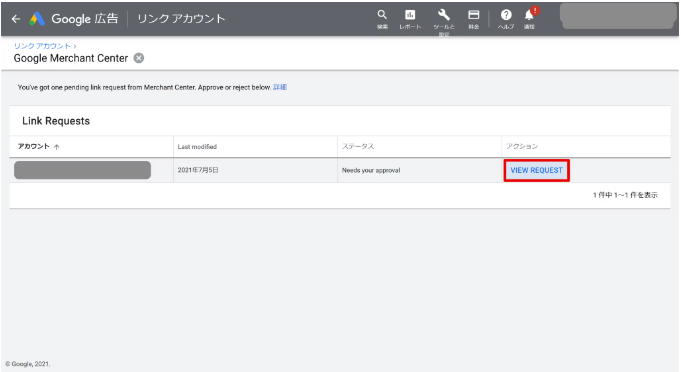Click the Last modified column header
The image size is (681, 372).
click(x=197, y=147)
